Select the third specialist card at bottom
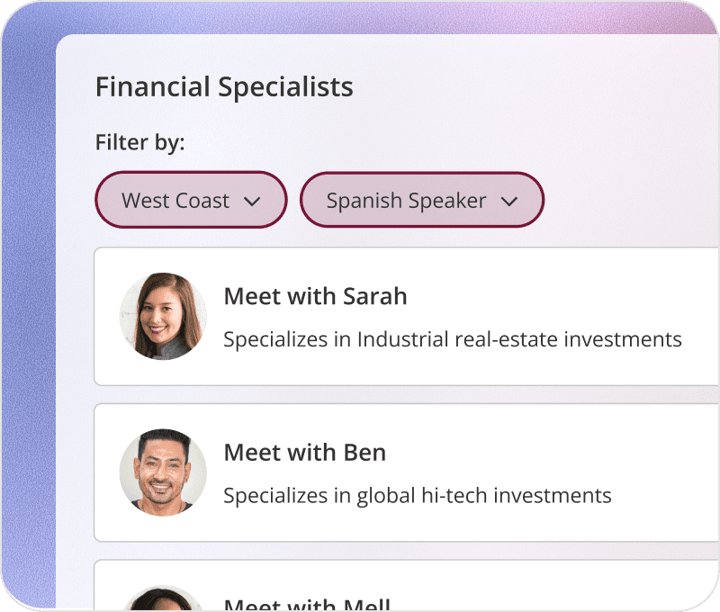The width and height of the screenshot is (720, 612). (x=406, y=585)
